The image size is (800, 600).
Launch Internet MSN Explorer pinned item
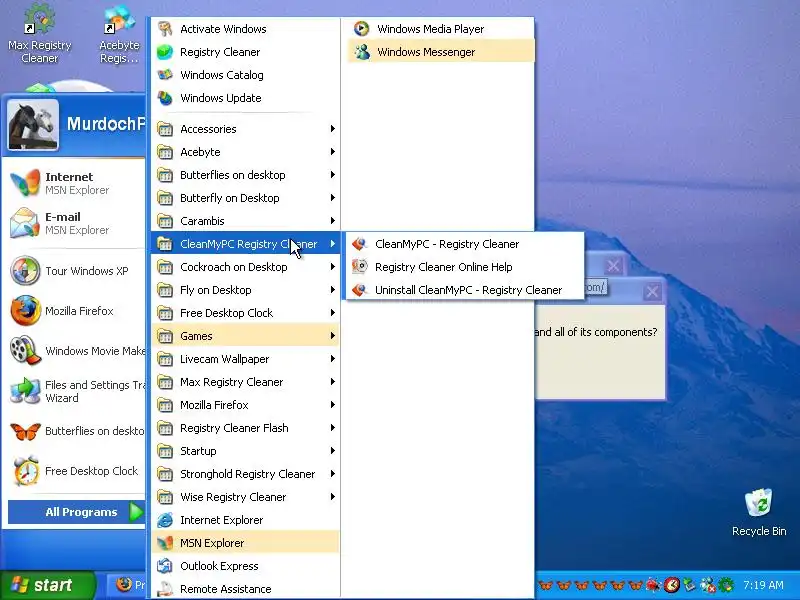[76, 183]
